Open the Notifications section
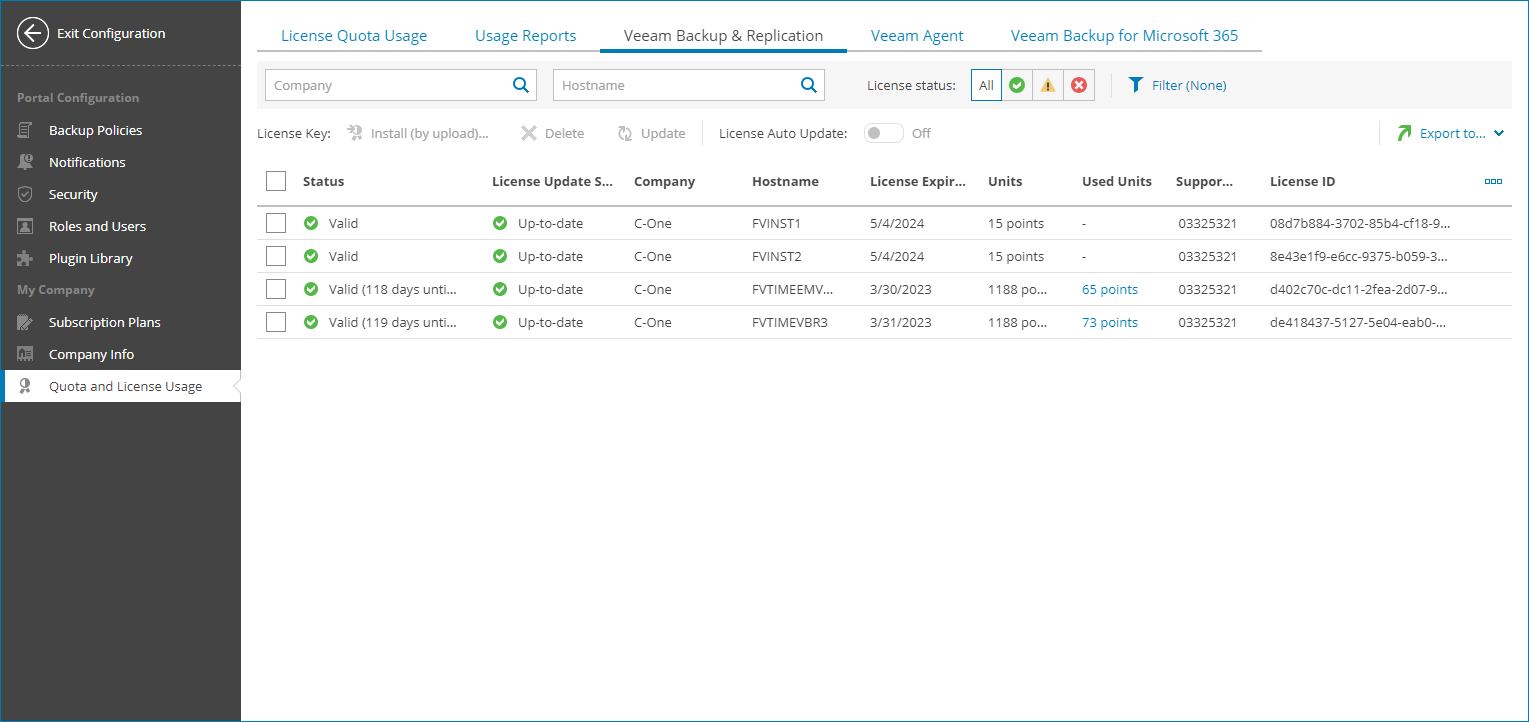This screenshot has width=1529, height=722. [x=87, y=162]
